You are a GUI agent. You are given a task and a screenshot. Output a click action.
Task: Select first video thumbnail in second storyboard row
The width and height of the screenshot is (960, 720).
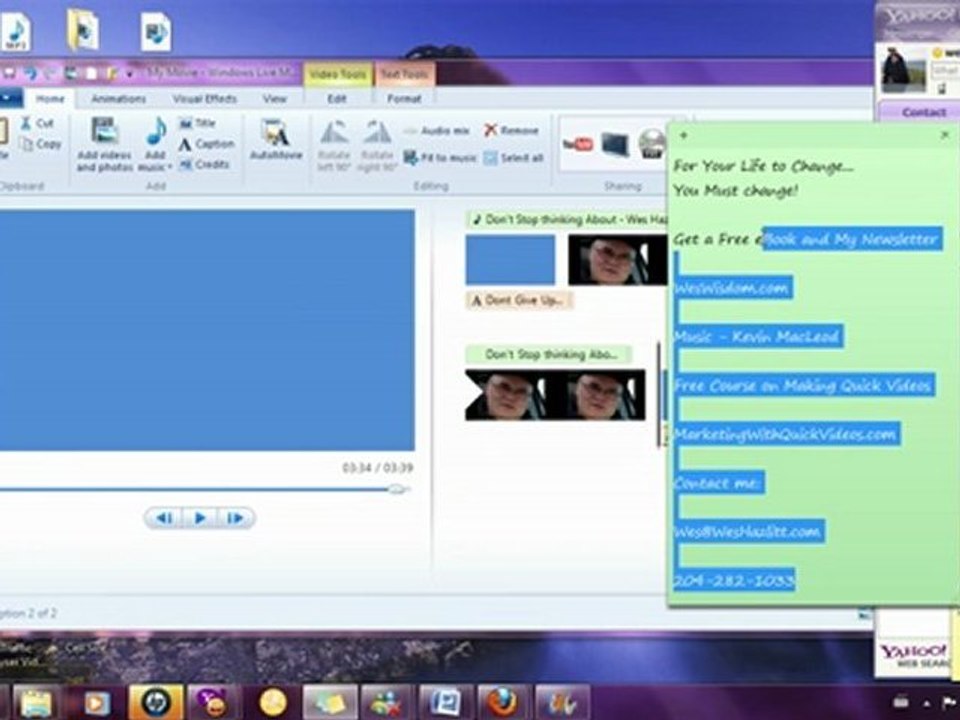click(x=510, y=395)
